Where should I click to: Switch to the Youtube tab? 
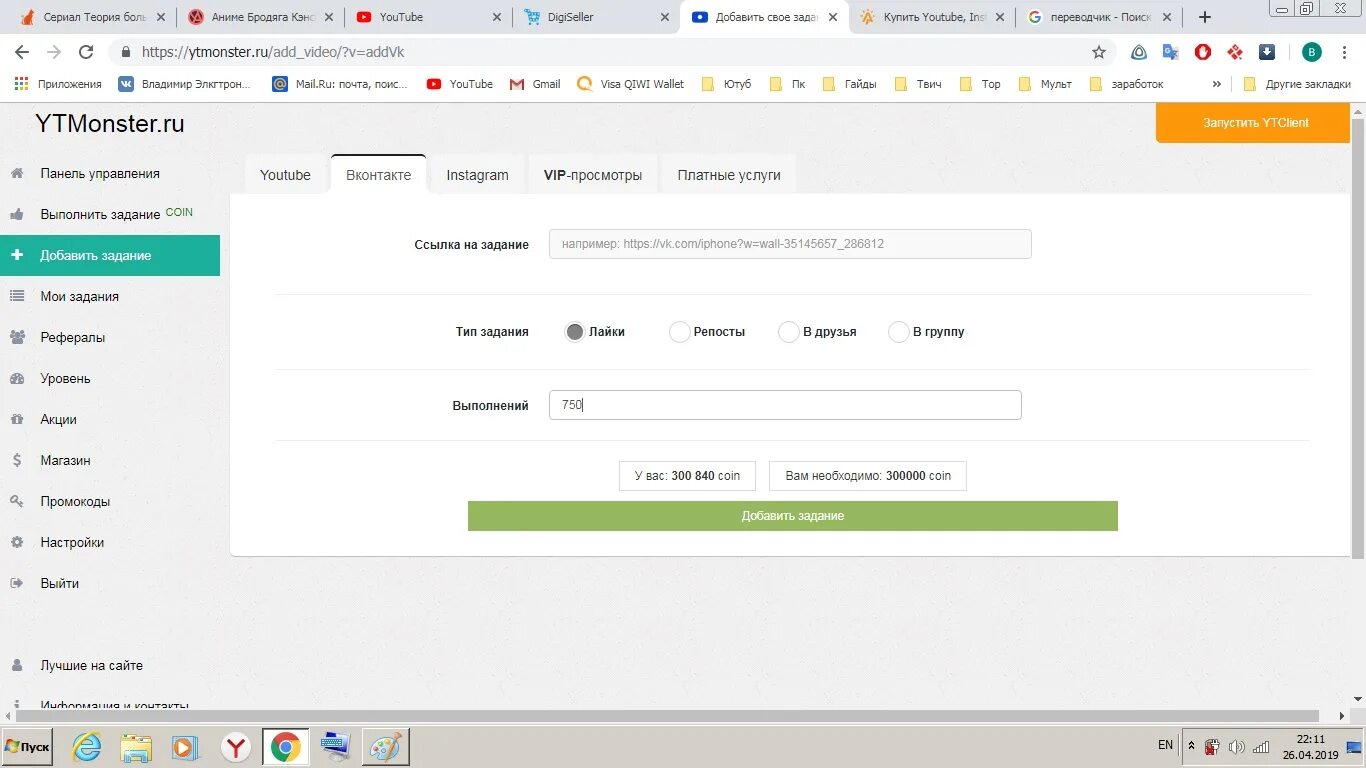coord(285,174)
